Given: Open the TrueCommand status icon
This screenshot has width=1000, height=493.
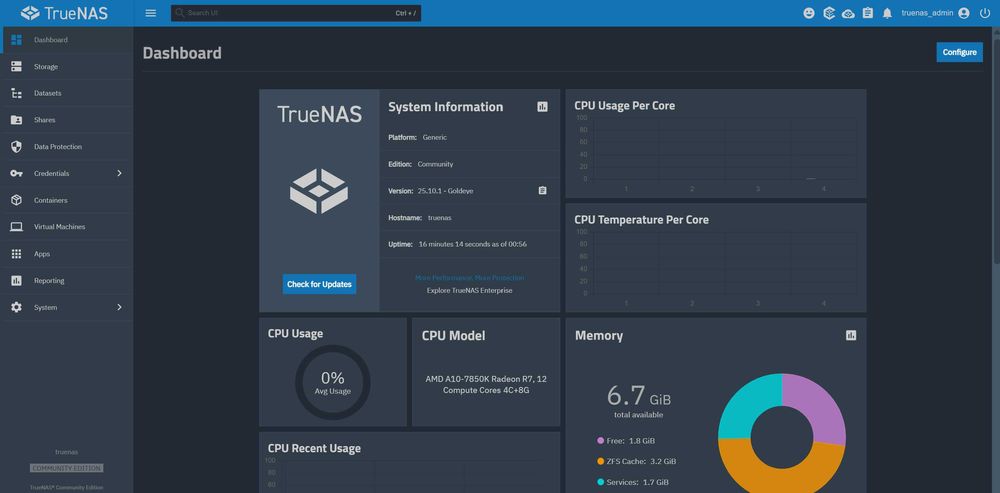Looking at the screenshot, I should point(828,13).
